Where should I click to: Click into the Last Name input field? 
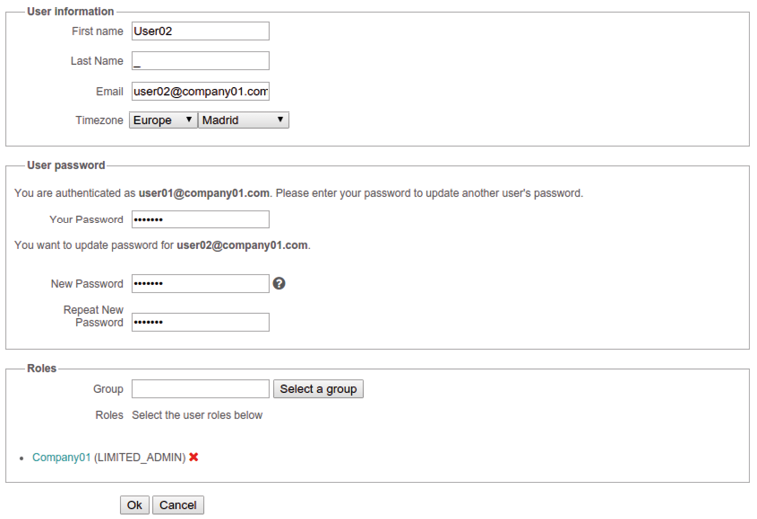click(x=200, y=61)
